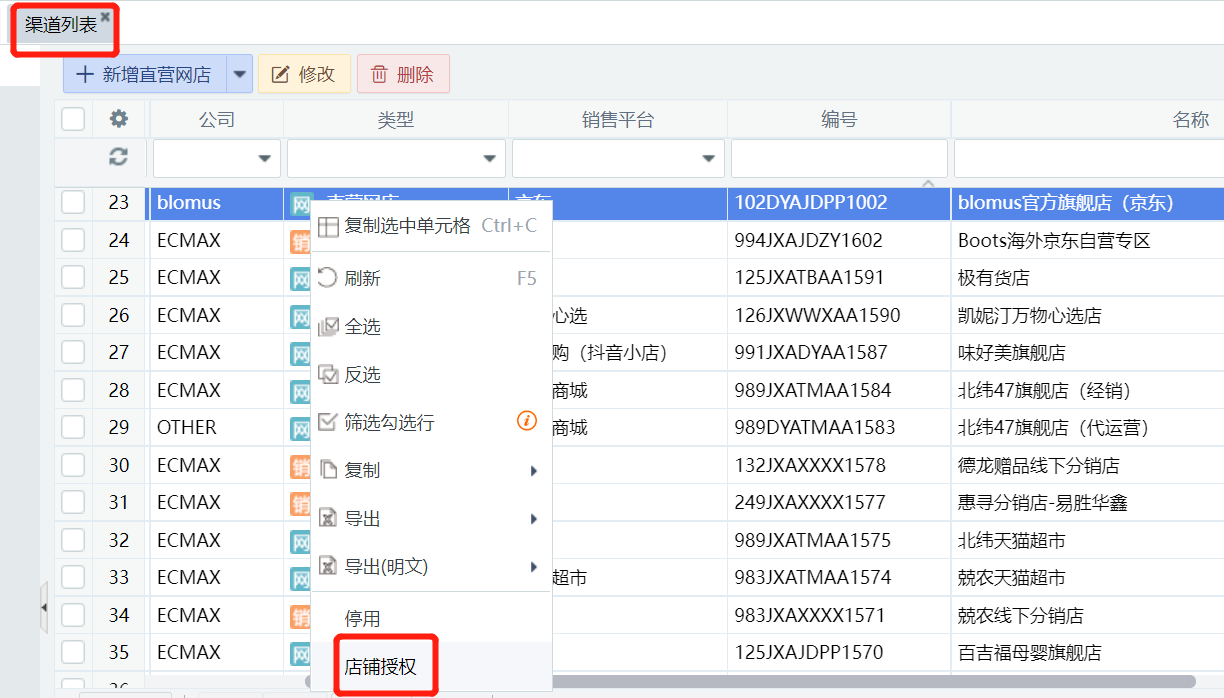The height and width of the screenshot is (698, 1224).
Task: Choose 刷新 in the context menu
Action: 431,278
